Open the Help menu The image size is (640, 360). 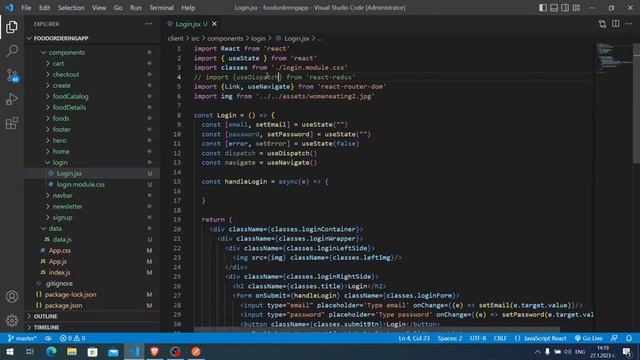[188, 8]
